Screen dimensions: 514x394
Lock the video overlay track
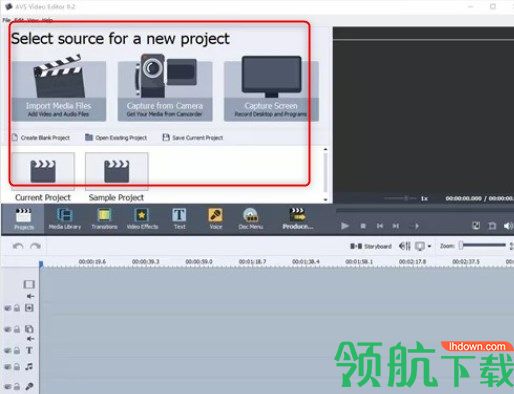16,329
